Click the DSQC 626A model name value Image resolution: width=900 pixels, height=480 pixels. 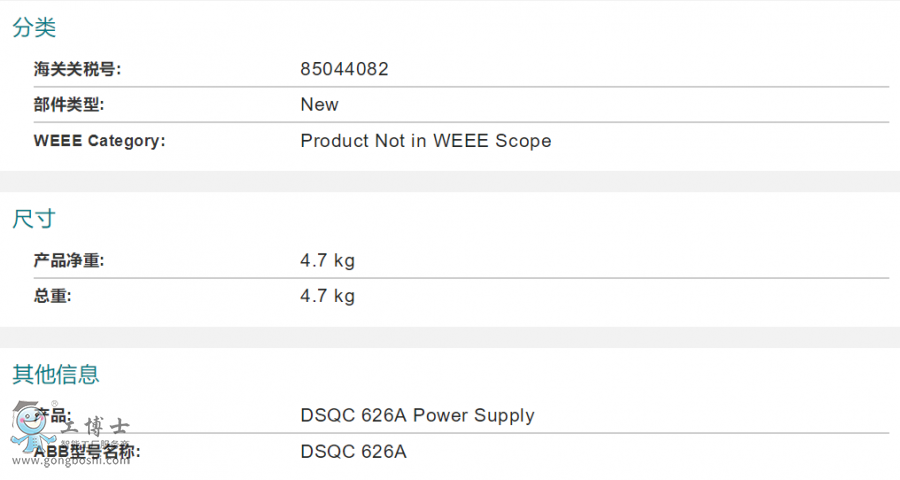(x=353, y=452)
